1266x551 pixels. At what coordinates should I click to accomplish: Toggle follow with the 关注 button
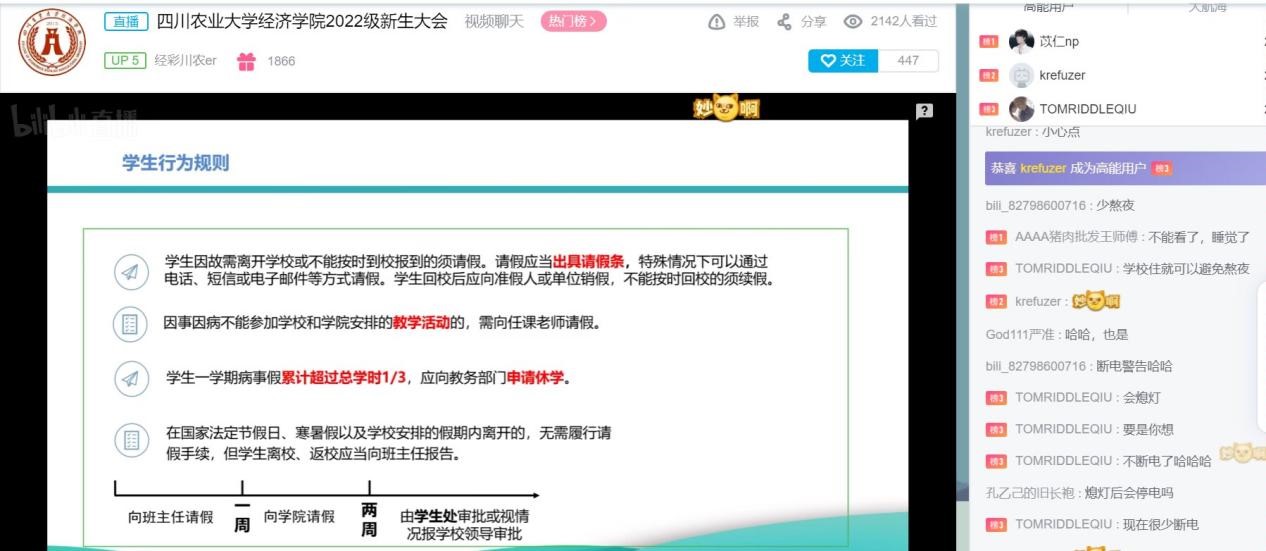pos(843,61)
